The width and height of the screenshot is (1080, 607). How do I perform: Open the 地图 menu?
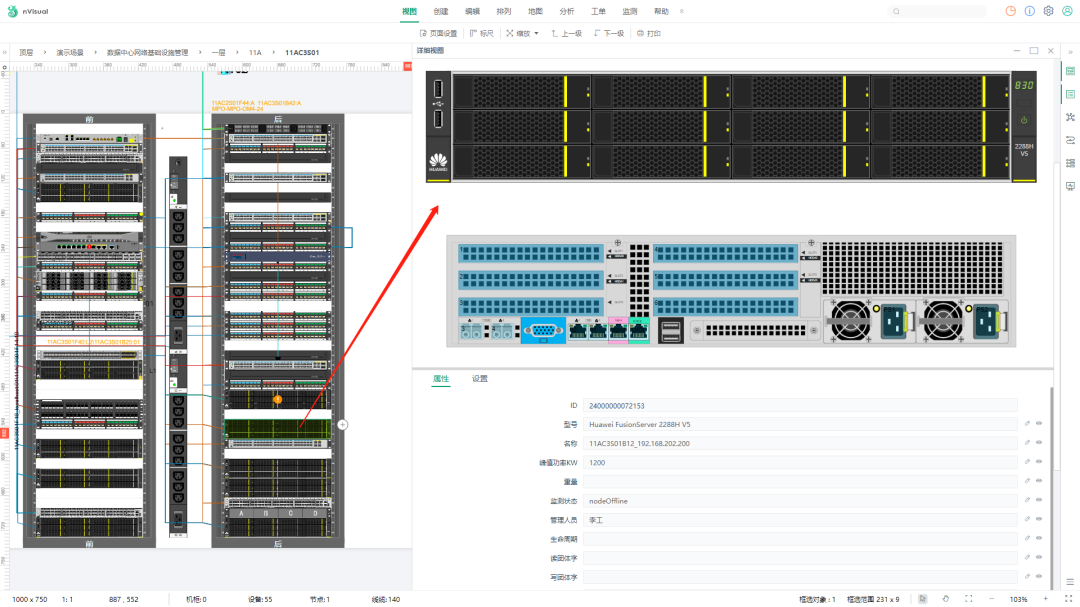(535, 11)
